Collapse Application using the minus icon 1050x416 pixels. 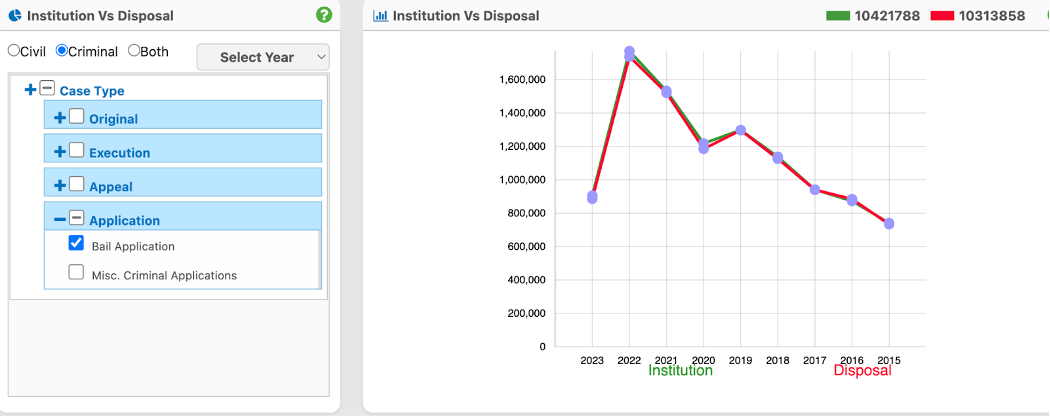click(60, 220)
